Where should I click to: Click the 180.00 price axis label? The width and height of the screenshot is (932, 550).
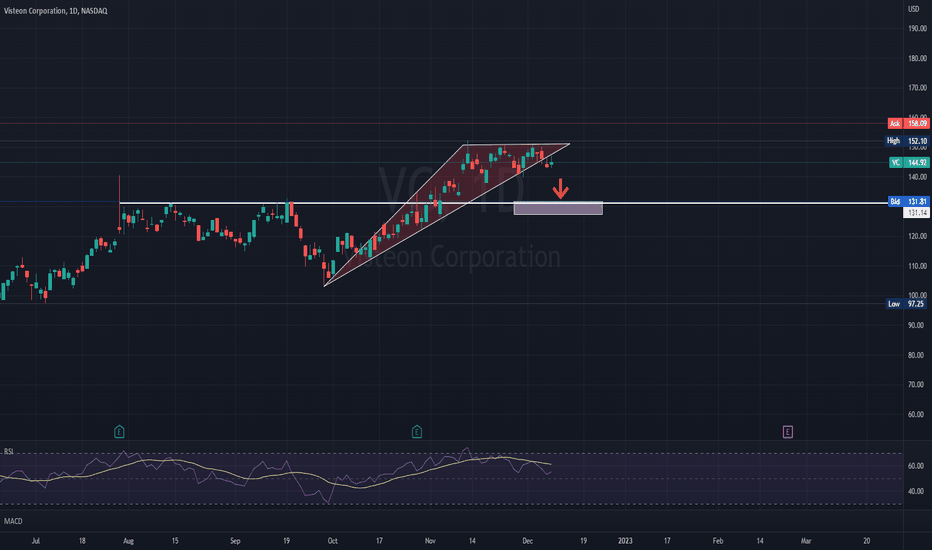click(917, 58)
